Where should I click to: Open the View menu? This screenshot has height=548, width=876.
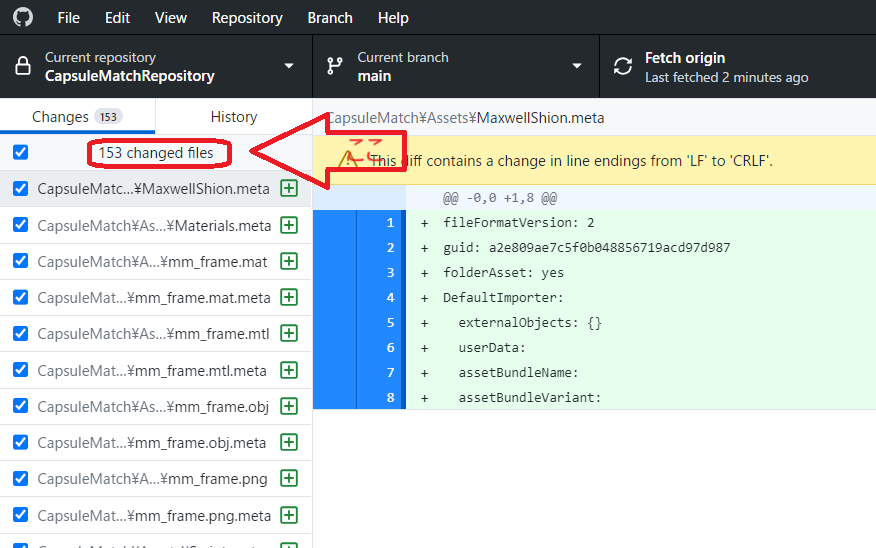click(171, 18)
